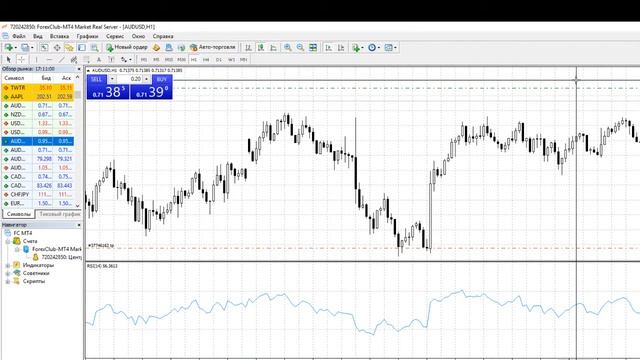Click the New Chart toolbar icon
Viewport: 640px width, 360px height.
coord(8,48)
